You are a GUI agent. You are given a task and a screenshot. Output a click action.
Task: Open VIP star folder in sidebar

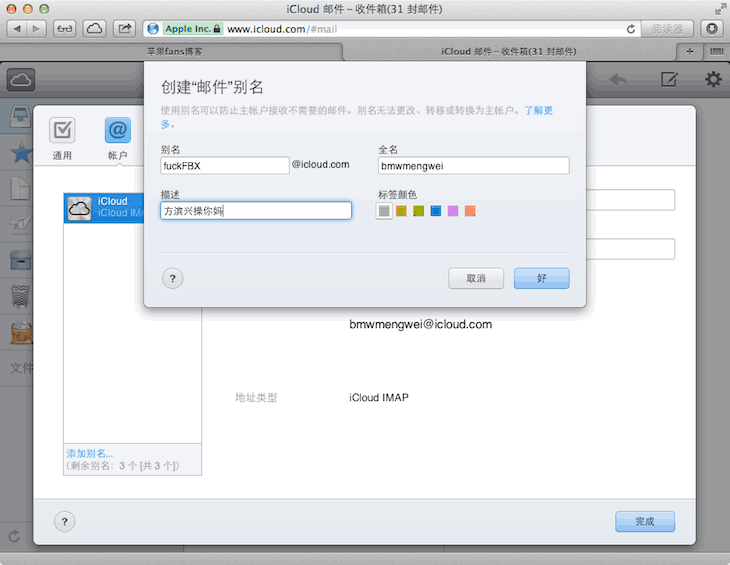click(x=21, y=153)
